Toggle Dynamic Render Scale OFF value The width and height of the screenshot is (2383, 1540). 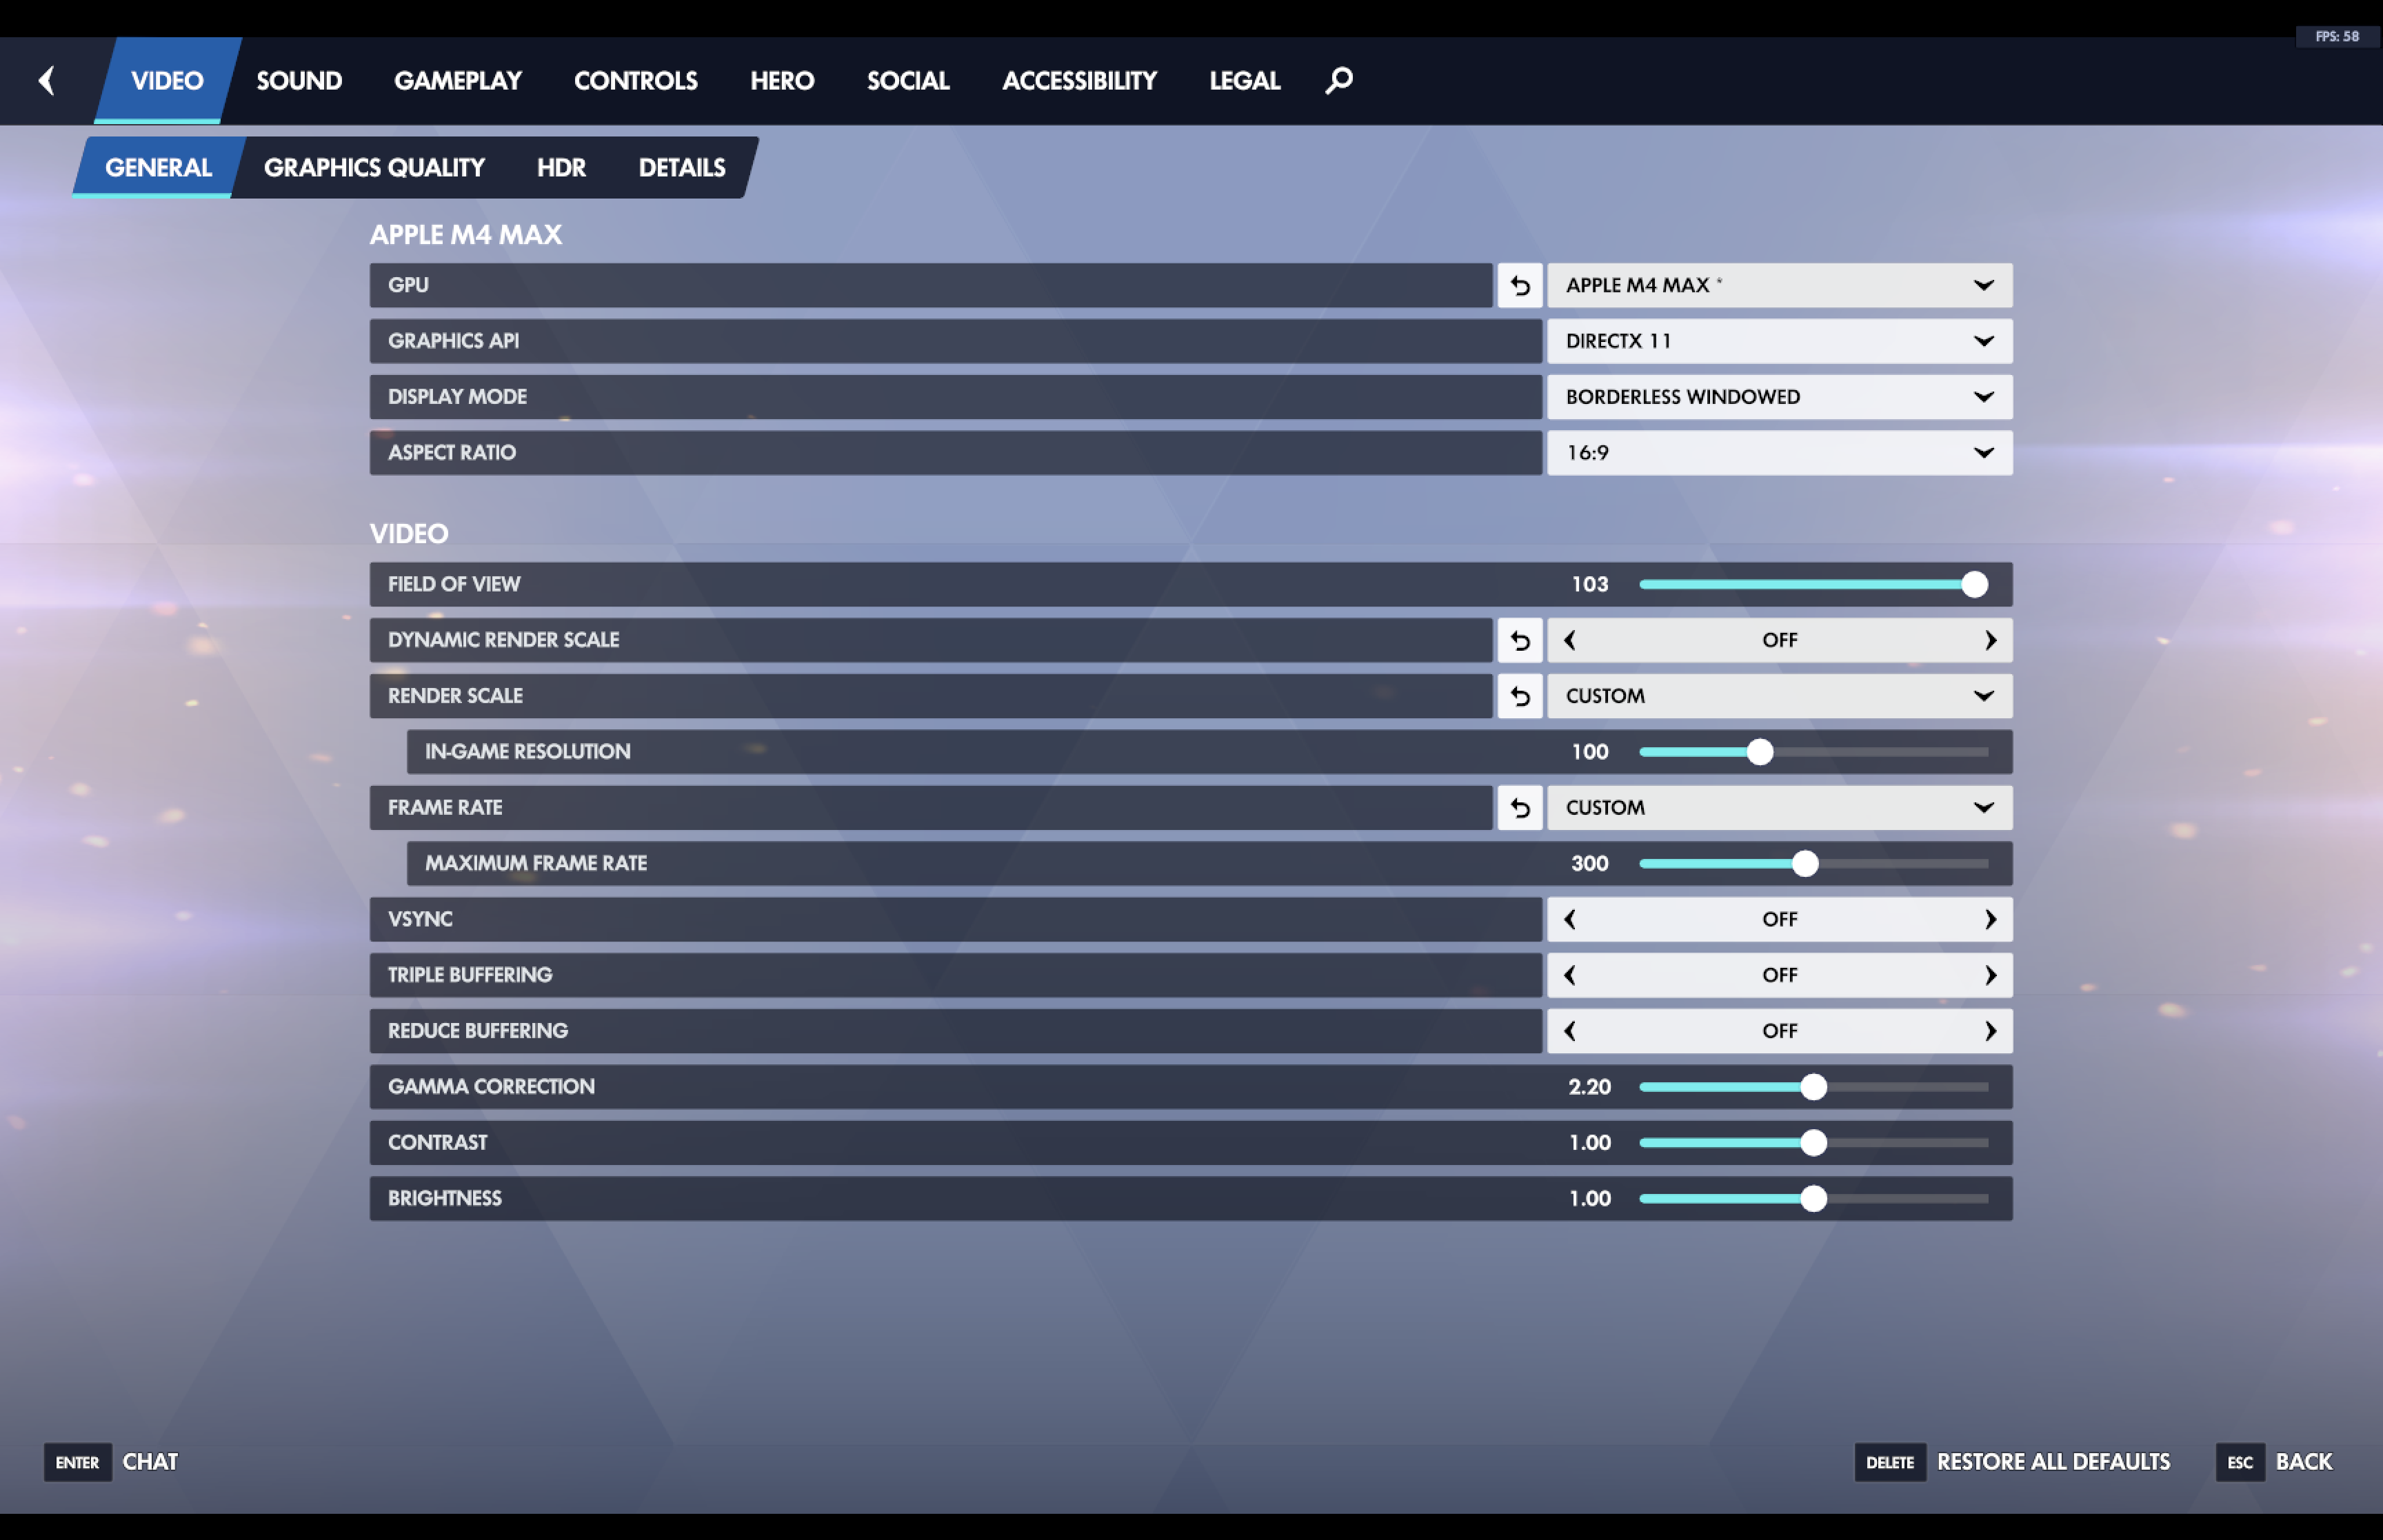coord(1780,640)
